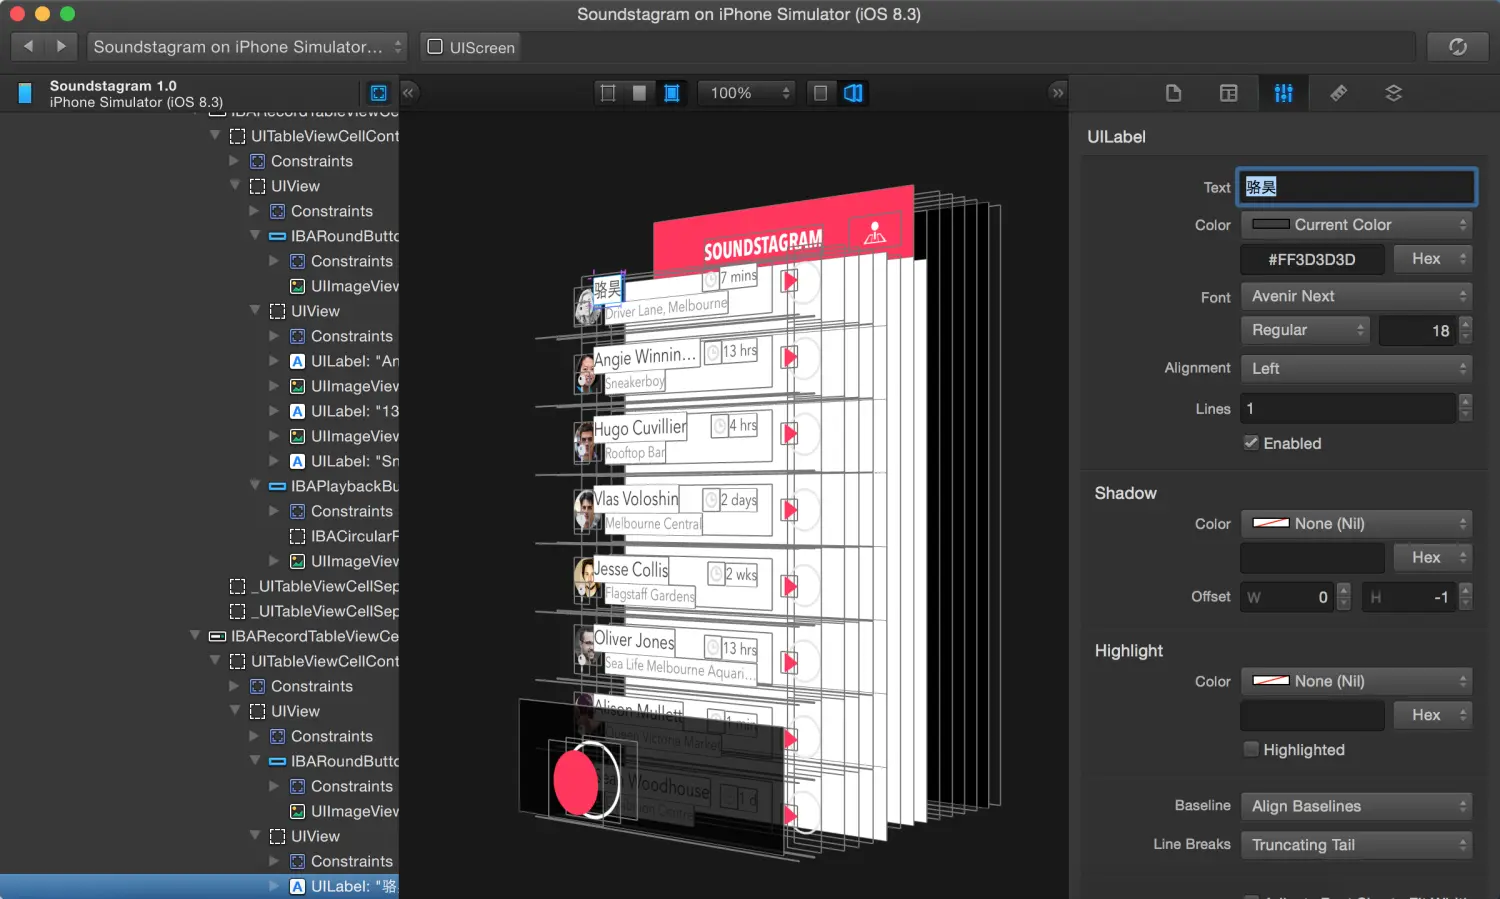
Task: Open the Shadow color None (Nil) dropdown
Action: point(1357,524)
